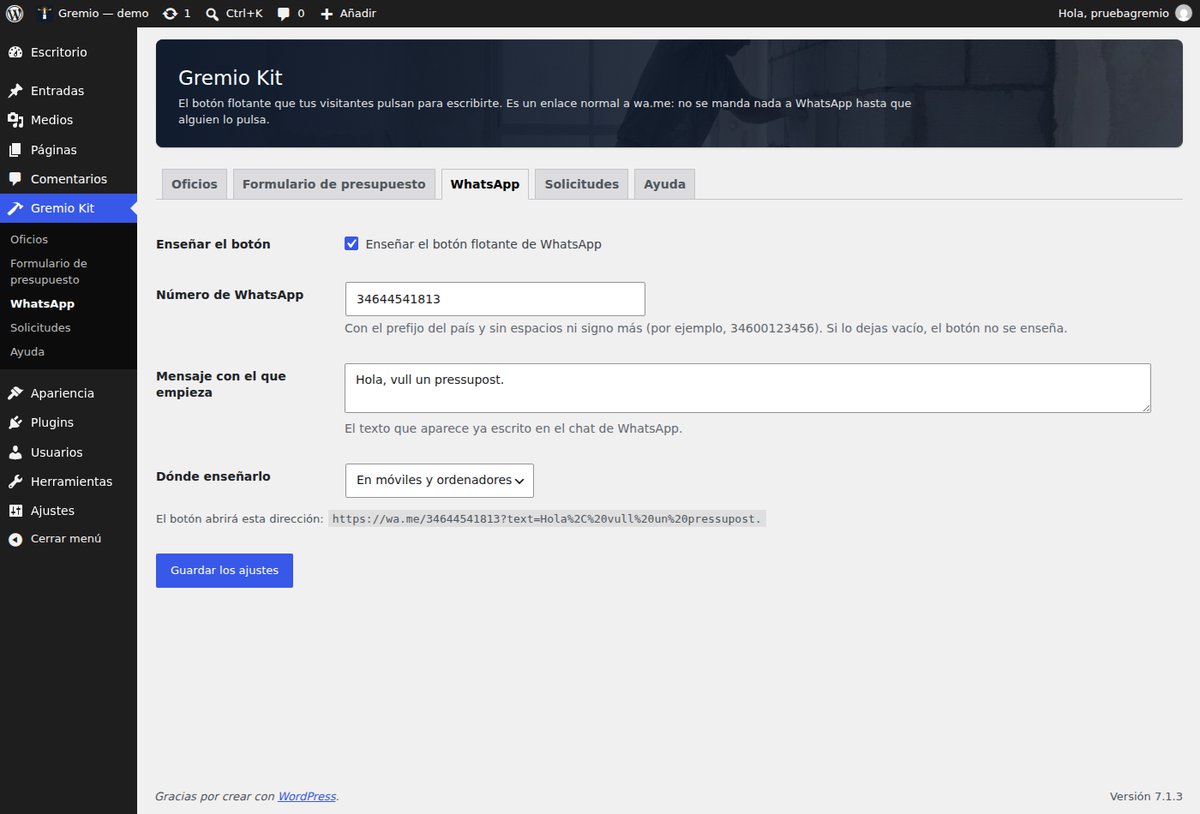Open Solicitudes in the sidebar submenu
1200x814 pixels.
(x=40, y=328)
